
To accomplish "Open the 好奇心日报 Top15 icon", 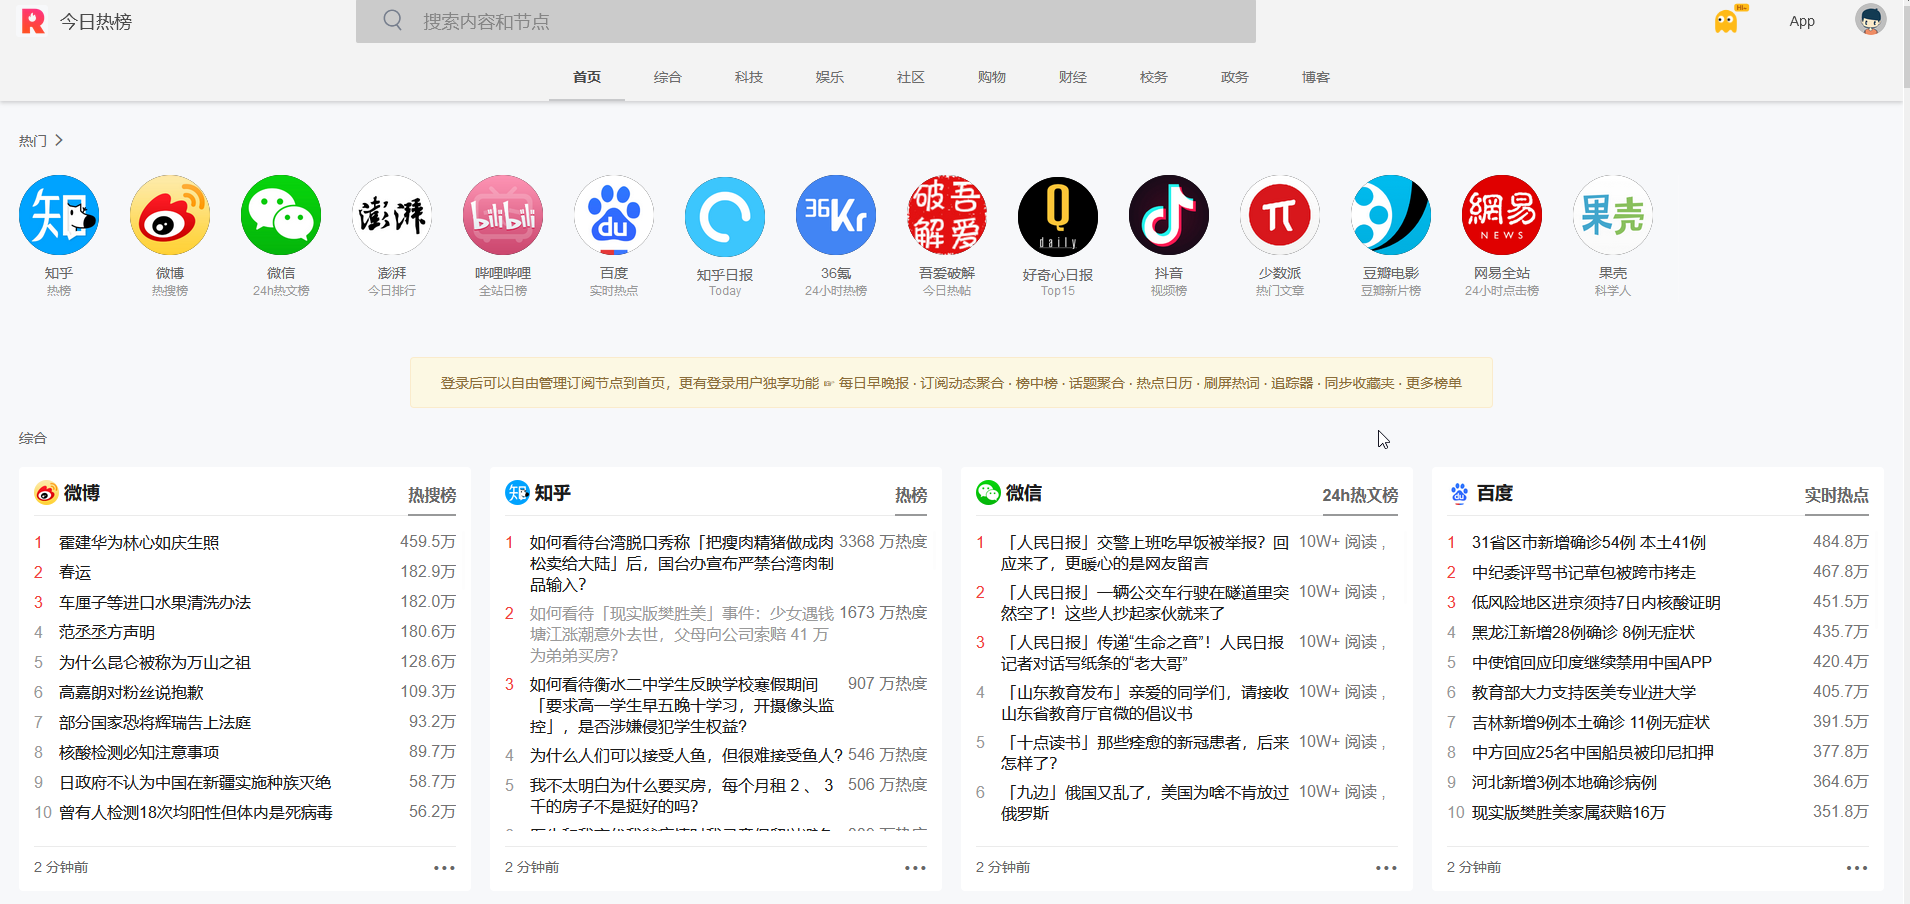I will tap(1058, 217).
